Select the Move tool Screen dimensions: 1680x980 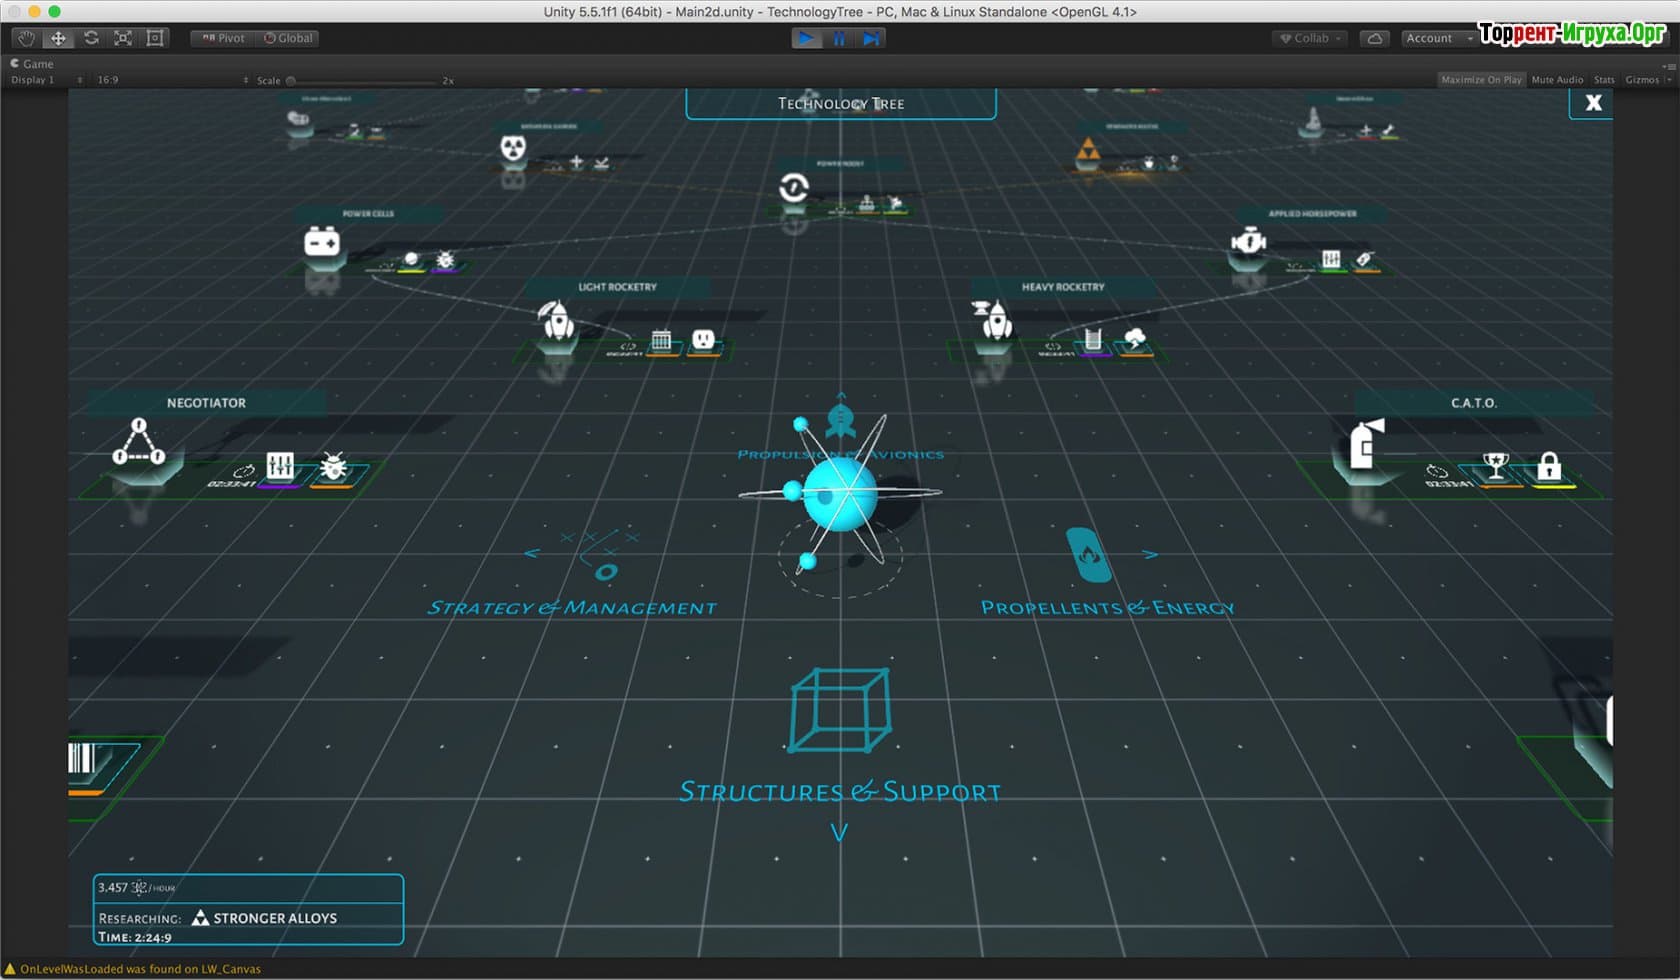[58, 38]
